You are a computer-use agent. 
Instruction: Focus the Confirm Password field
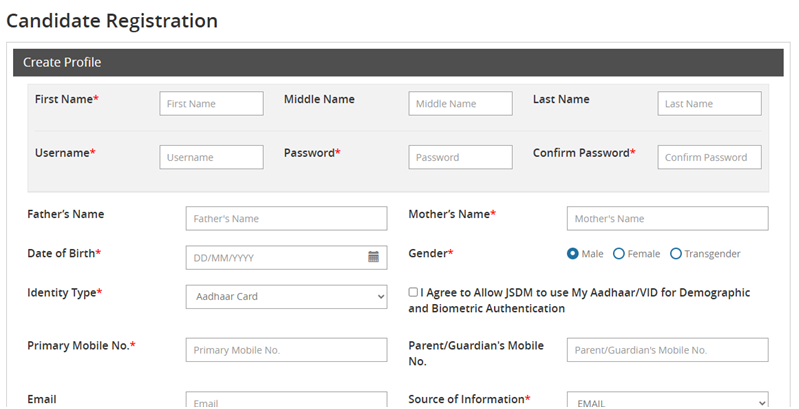(709, 157)
